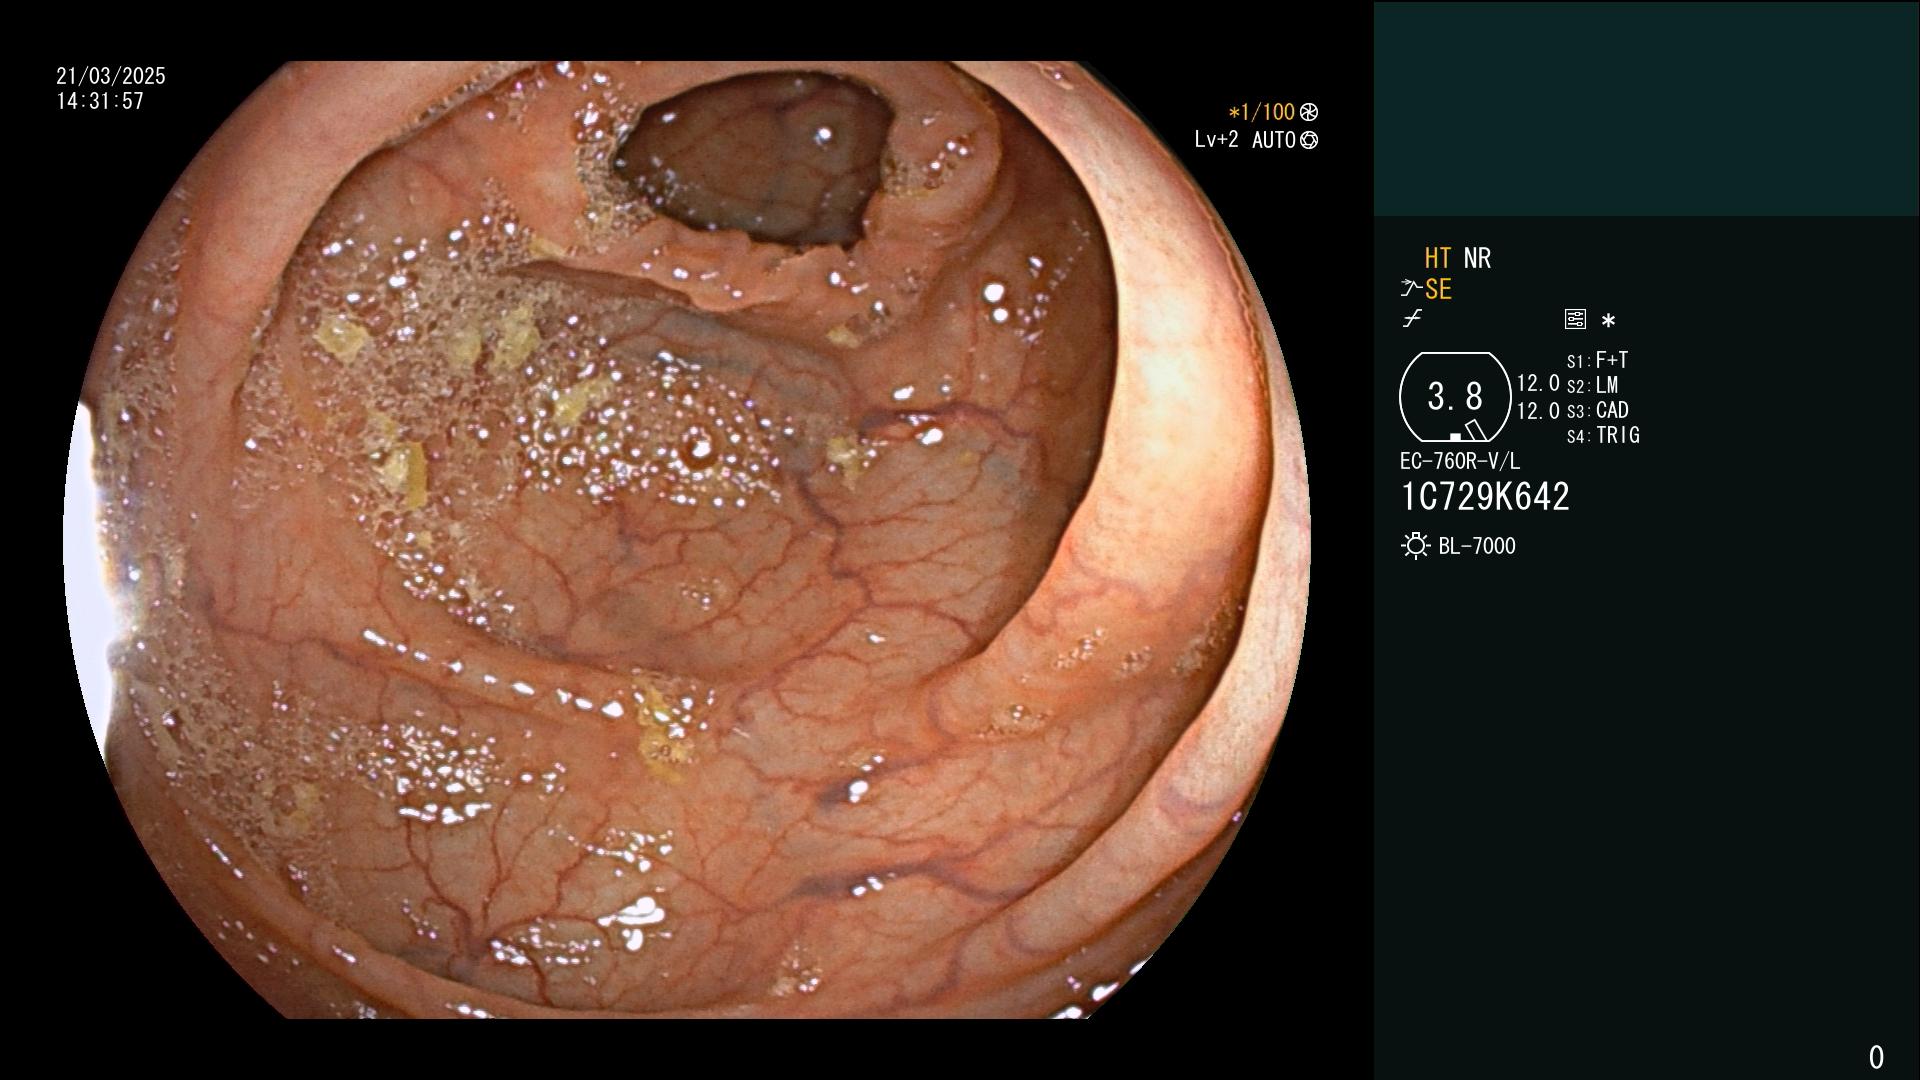Screen dimensions: 1920x1080
Task: Click the auto iris icon after AUTO
Action: [x=1309, y=140]
